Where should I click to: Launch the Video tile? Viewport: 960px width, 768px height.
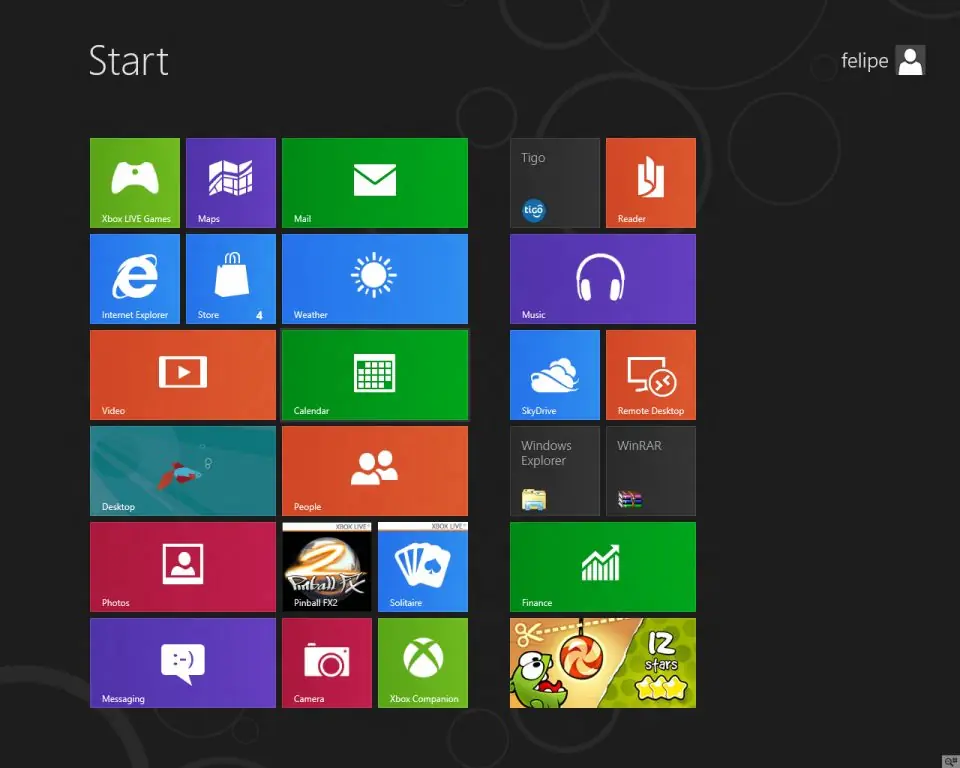click(183, 375)
